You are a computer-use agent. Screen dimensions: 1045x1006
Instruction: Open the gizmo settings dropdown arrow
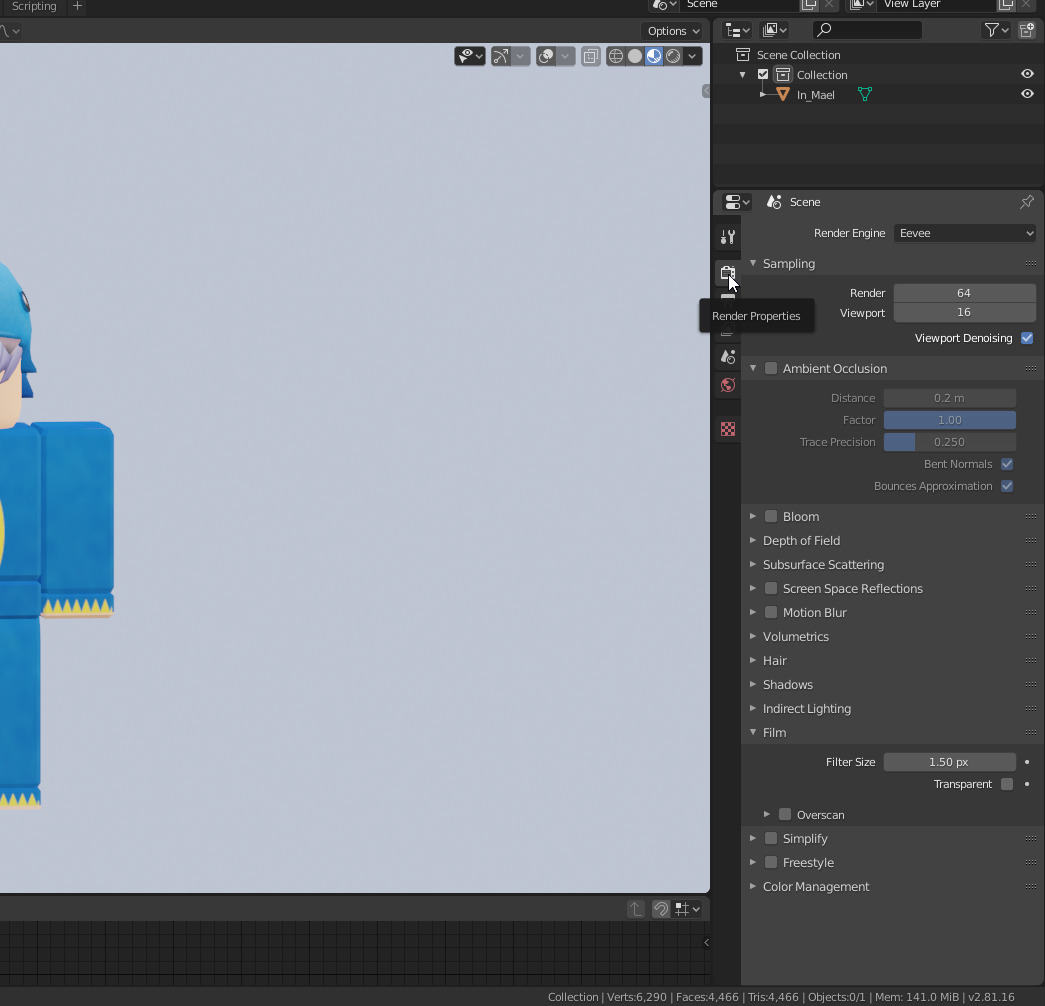(x=521, y=56)
